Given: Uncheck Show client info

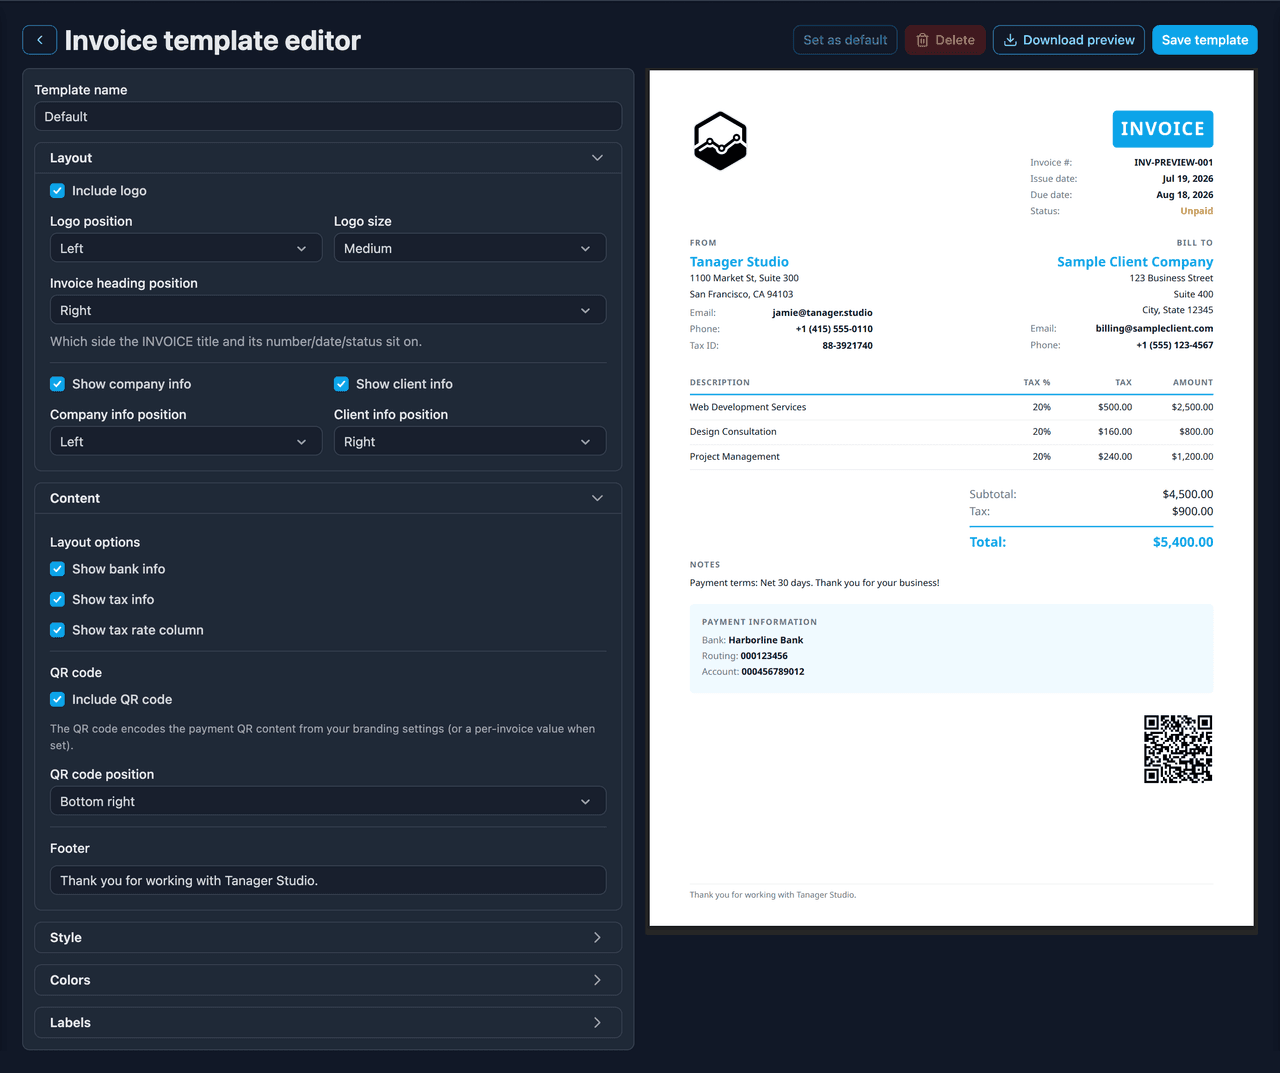Looking at the screenshot, I should (341, 384).
